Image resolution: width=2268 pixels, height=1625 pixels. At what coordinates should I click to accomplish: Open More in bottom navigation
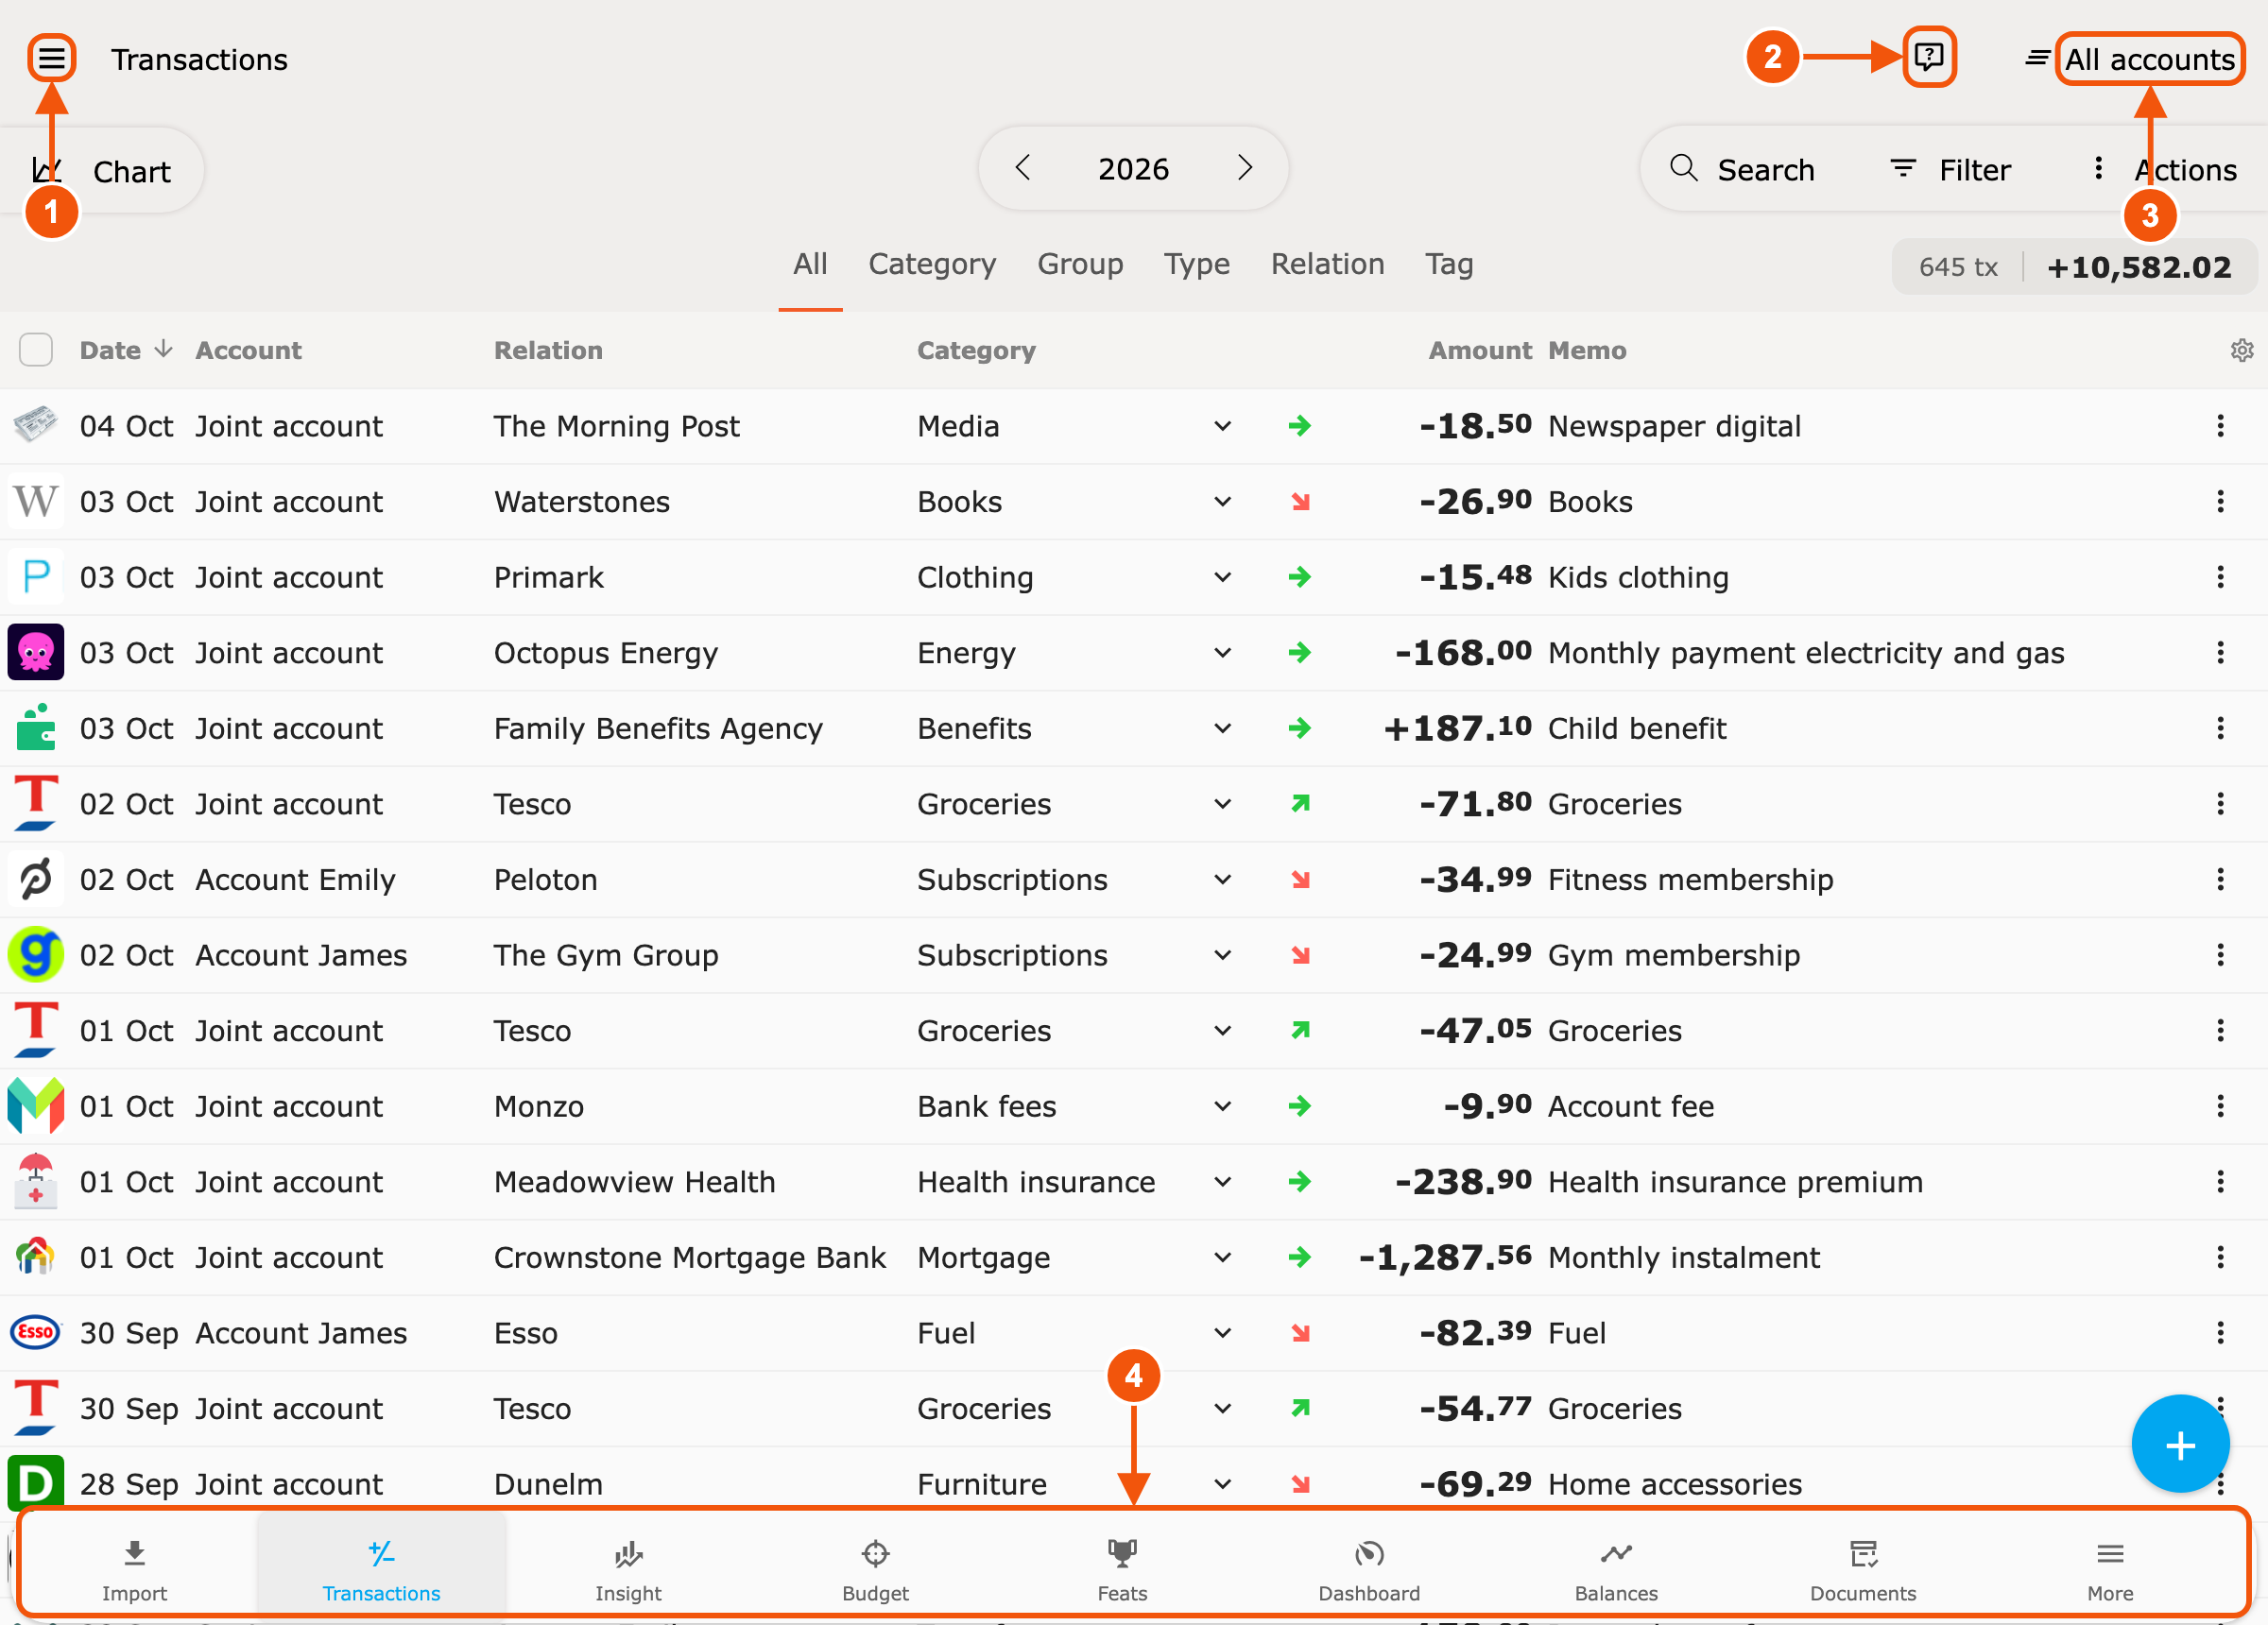point(2110,1569)
